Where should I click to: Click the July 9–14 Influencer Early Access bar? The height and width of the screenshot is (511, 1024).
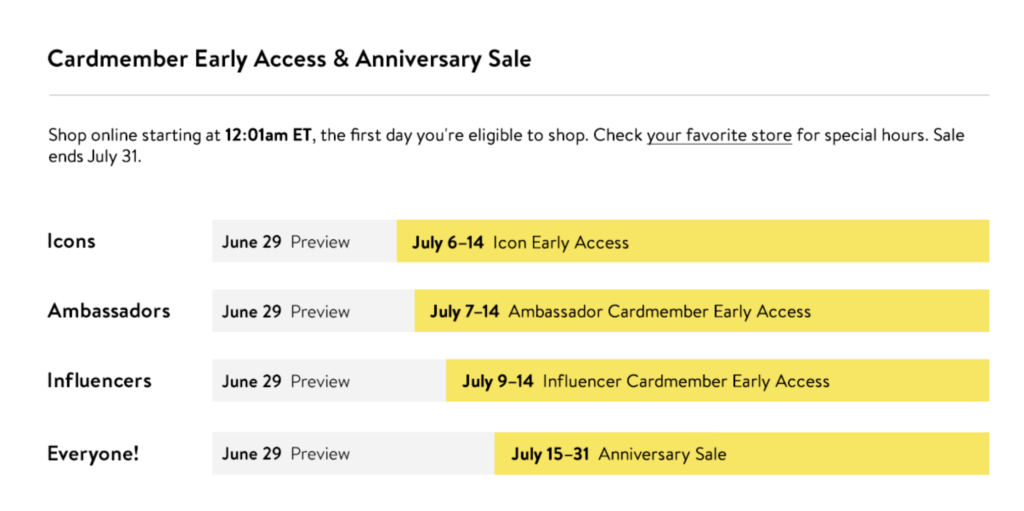(718, 380)
